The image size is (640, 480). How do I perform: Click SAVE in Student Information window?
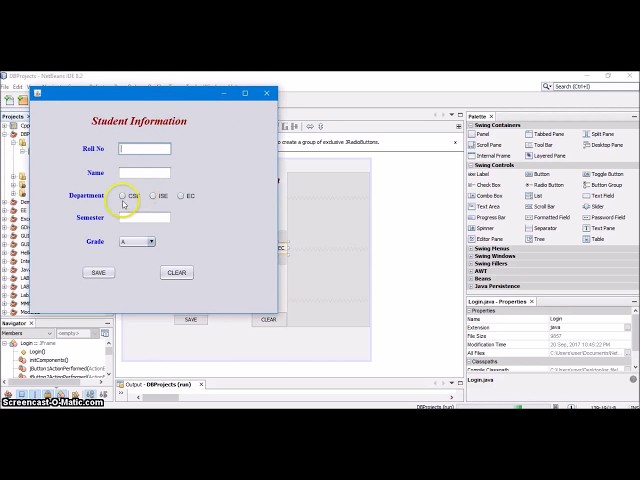tap(99, 273)
